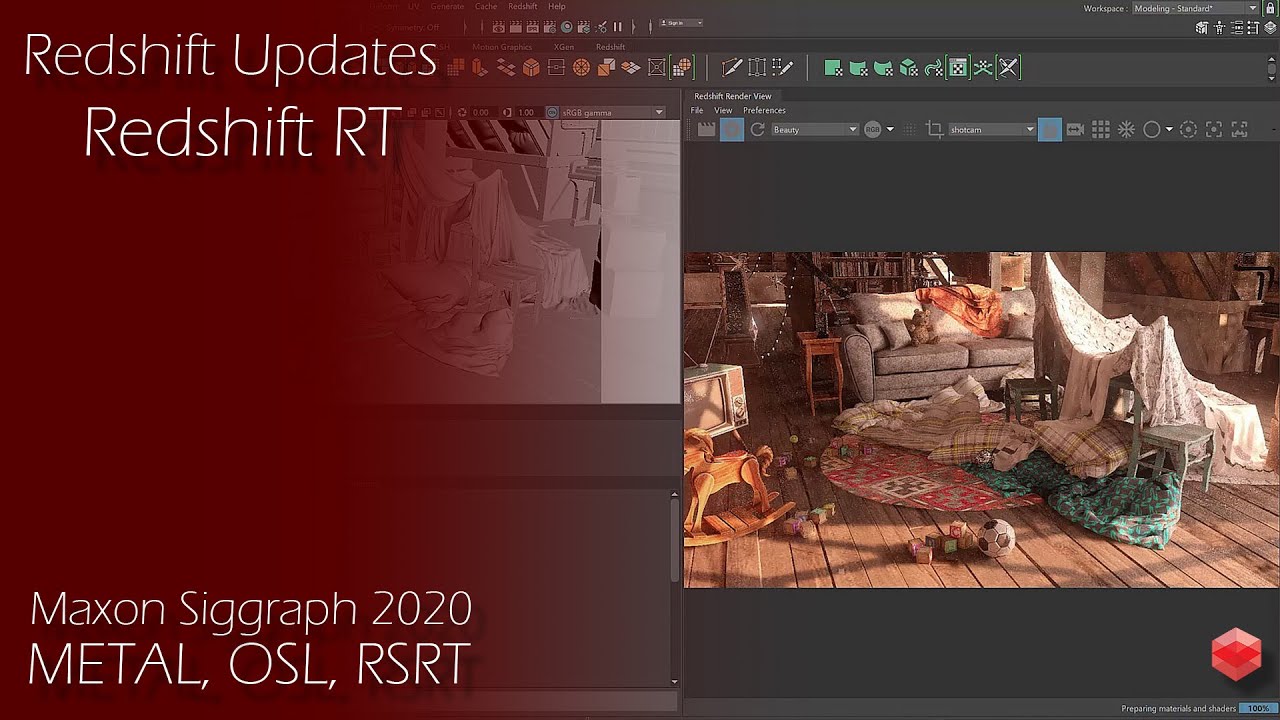Click the orange cube shelf icon
Viewport: 1280px width, 720px height.
pyautogui.click(x=531, y=68)
